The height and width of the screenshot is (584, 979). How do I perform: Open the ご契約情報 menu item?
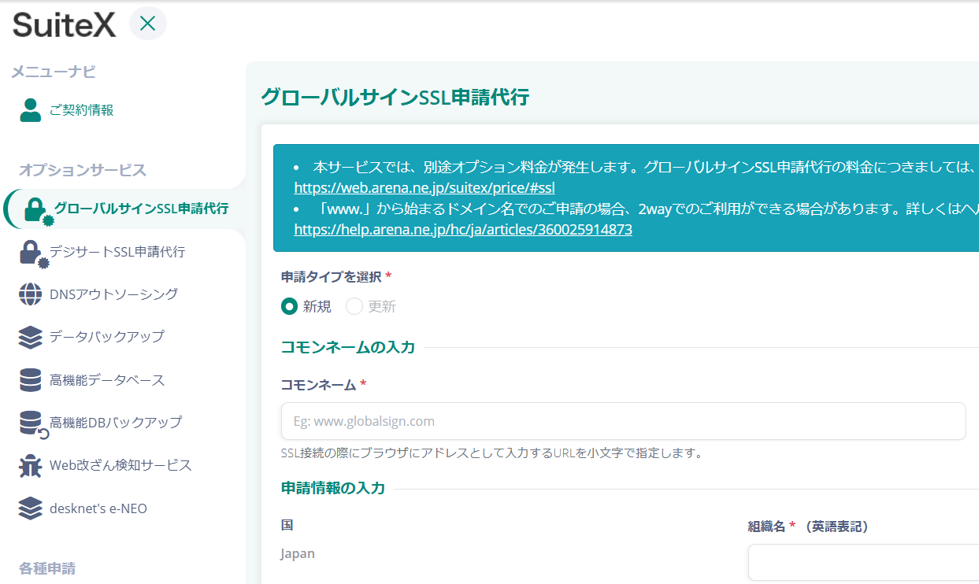(82, 111)
